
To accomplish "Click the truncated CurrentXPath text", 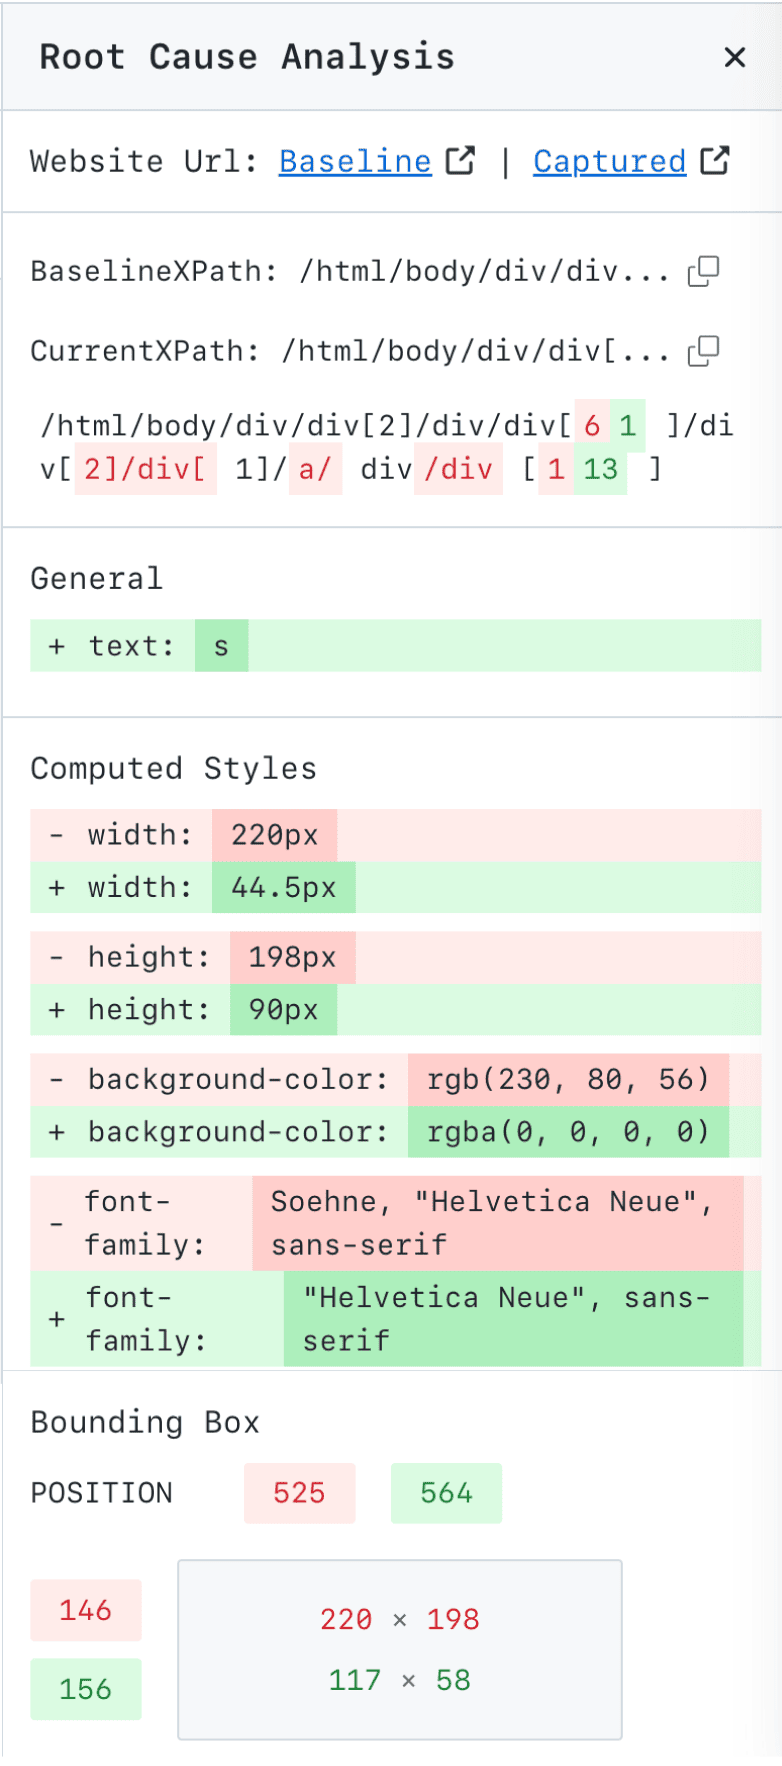I will (475, 352).
